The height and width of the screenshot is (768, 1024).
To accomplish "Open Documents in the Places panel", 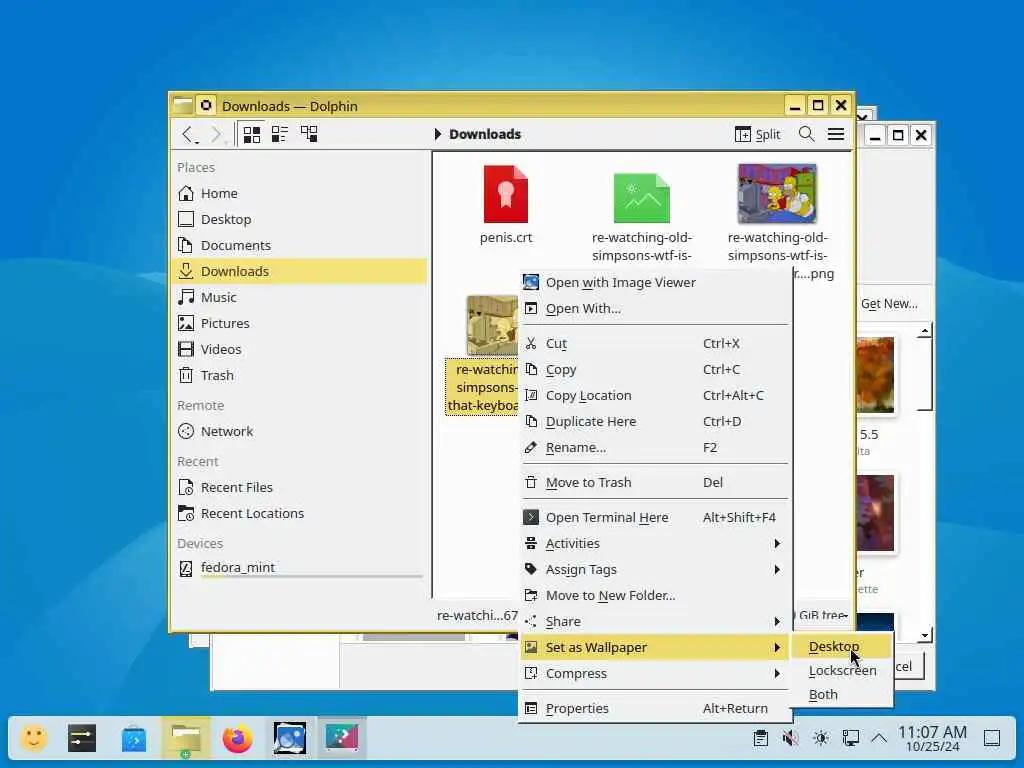I will [x=300, y=246].
